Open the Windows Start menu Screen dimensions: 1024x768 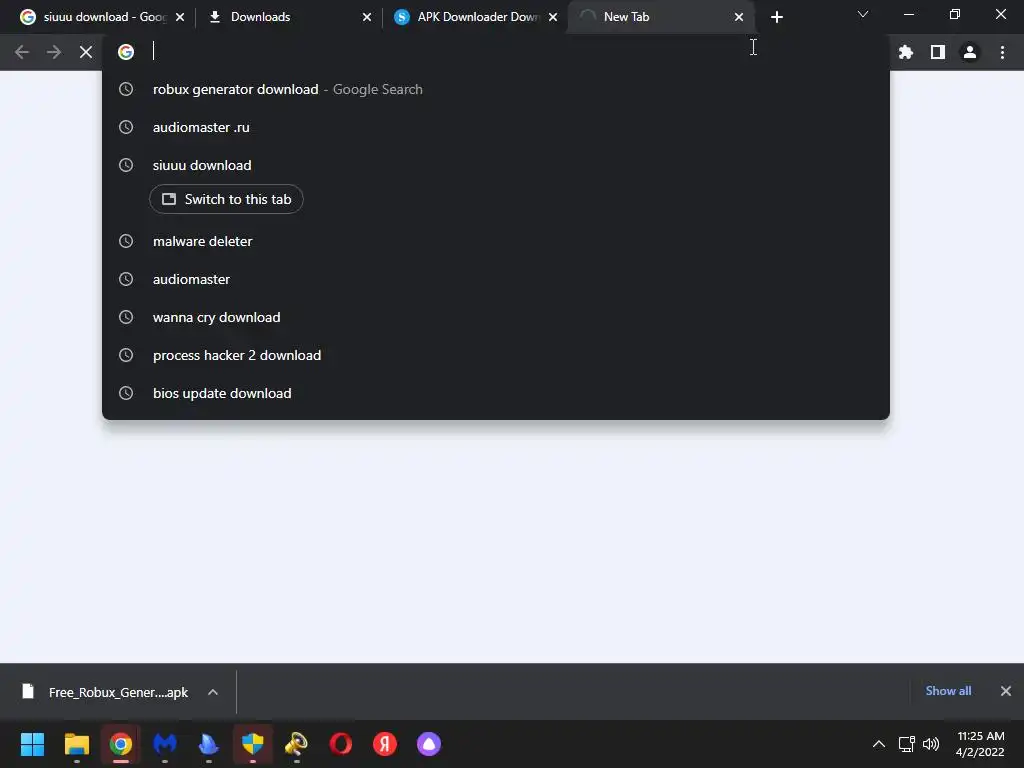tap(33, 744)
